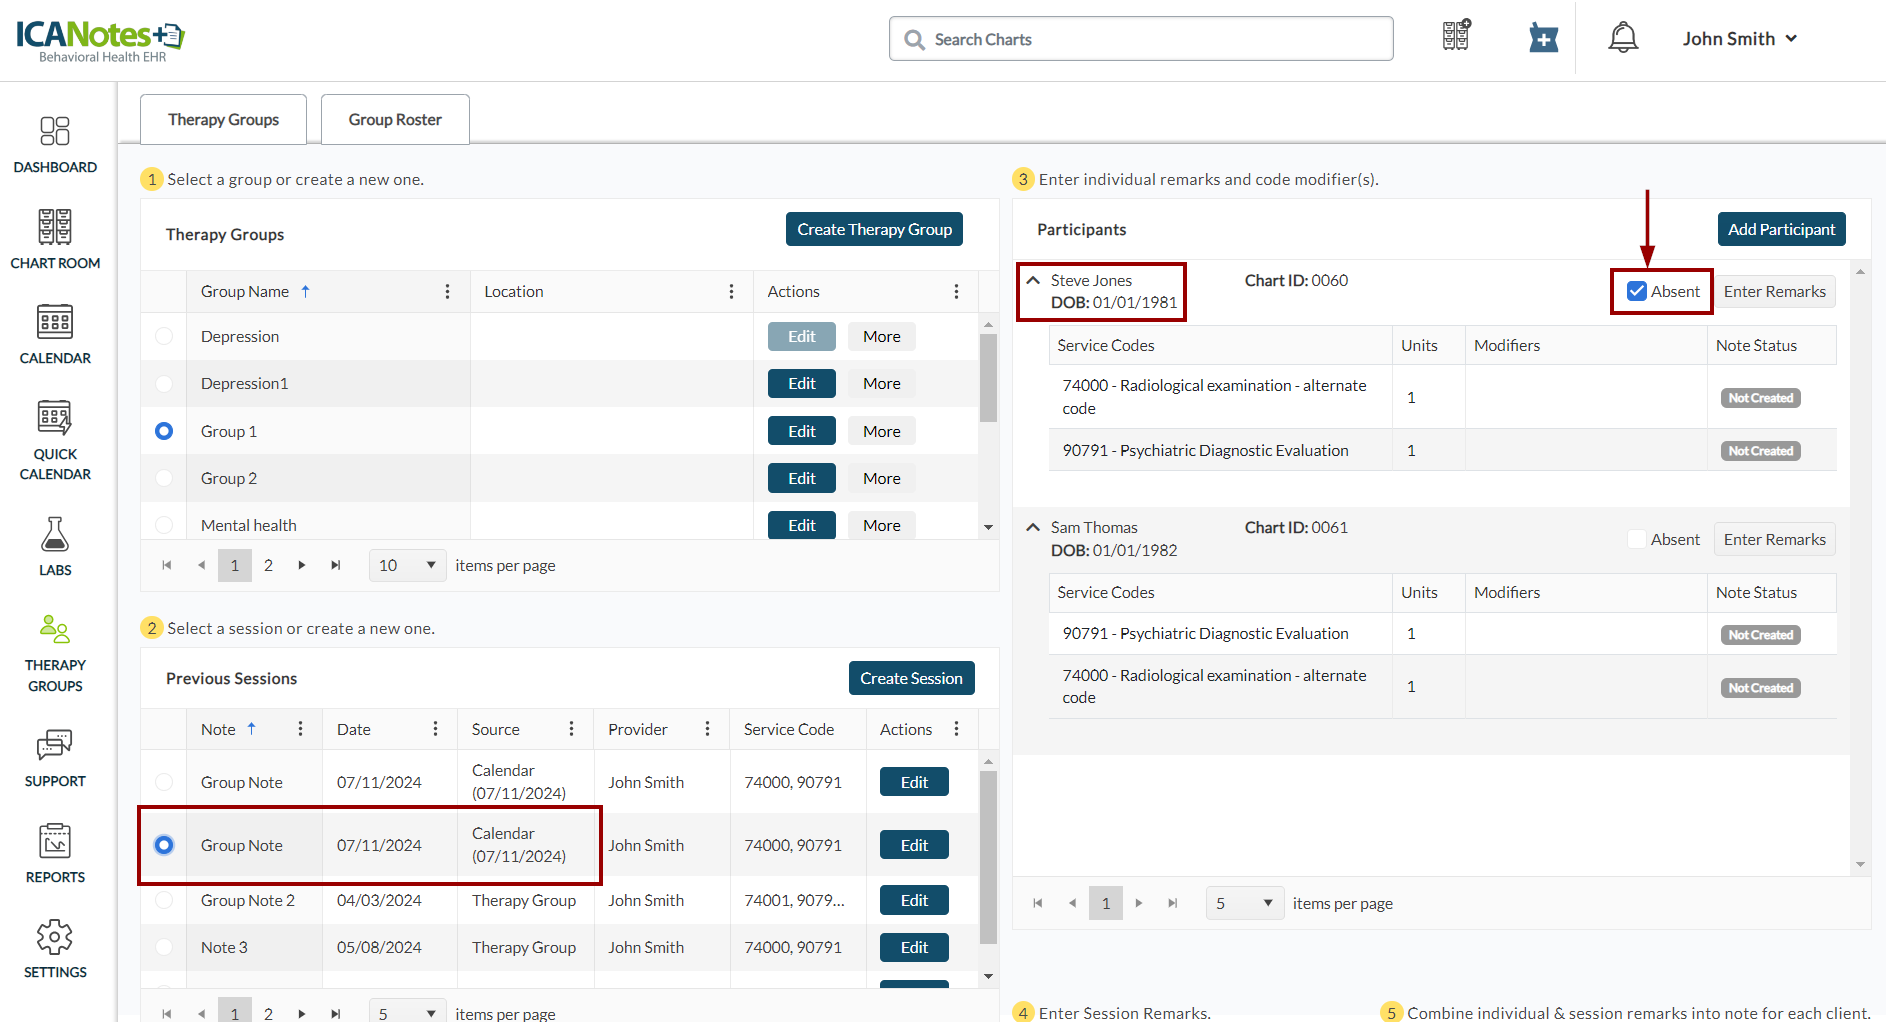
Task: Open Therapy Groups items per page dropdown
Action: tap(408, 566)
